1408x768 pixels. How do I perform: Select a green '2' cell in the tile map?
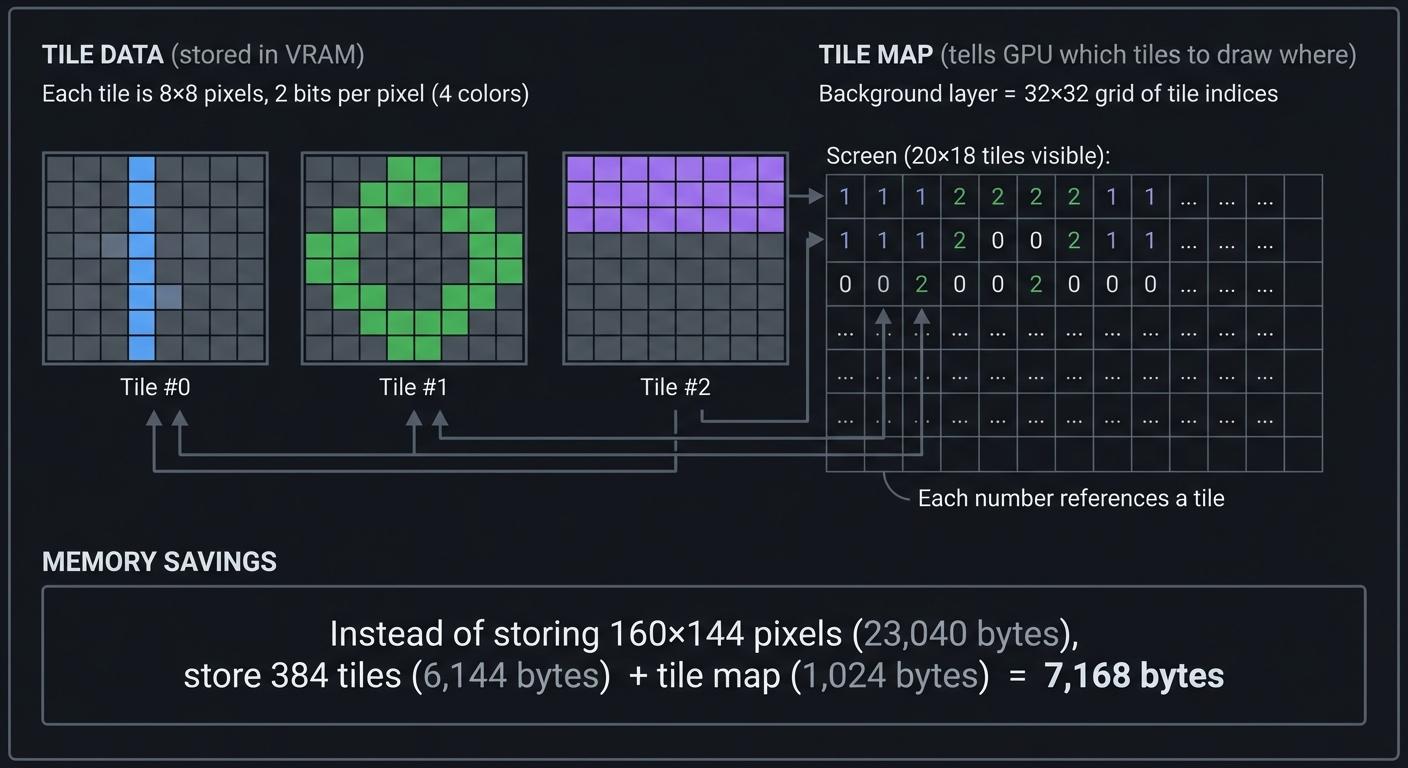(x=959, y=196)
